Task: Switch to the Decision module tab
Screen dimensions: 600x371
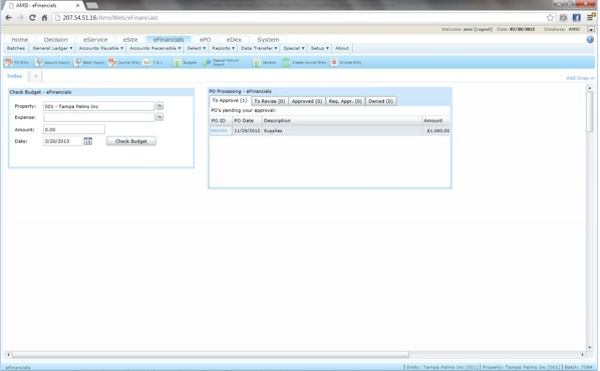Action: coord(55,39)
